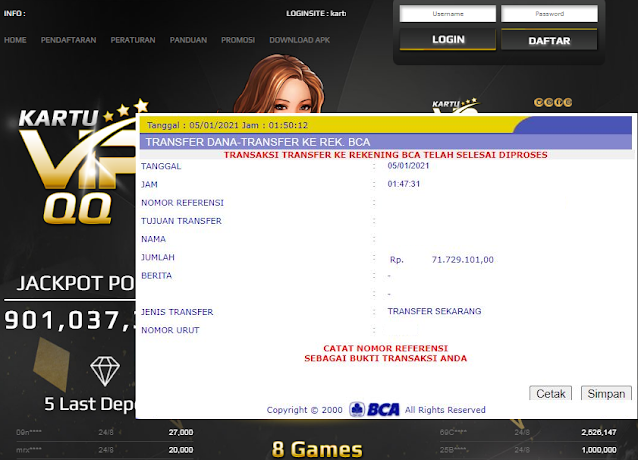Click the deposit row showing 27,000
The image size is (638, 460).
(x=105, y=432)
